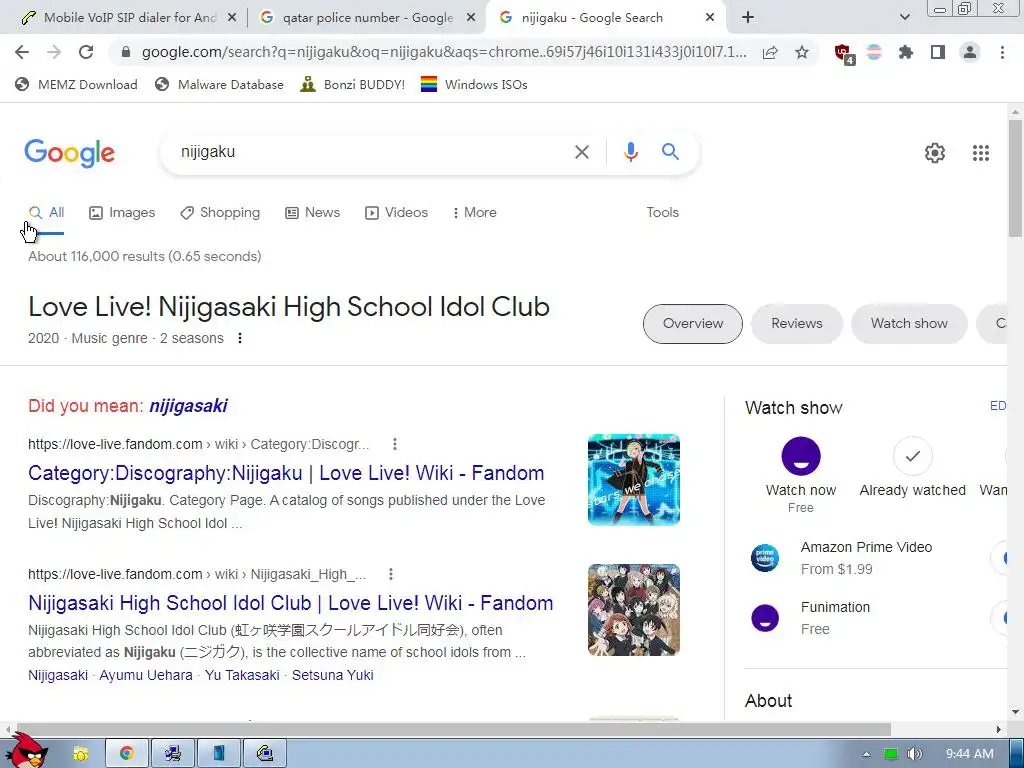The image size is (1024, 768).
Task: Toggle the browser side panel icon
Action: pos(938,52)
